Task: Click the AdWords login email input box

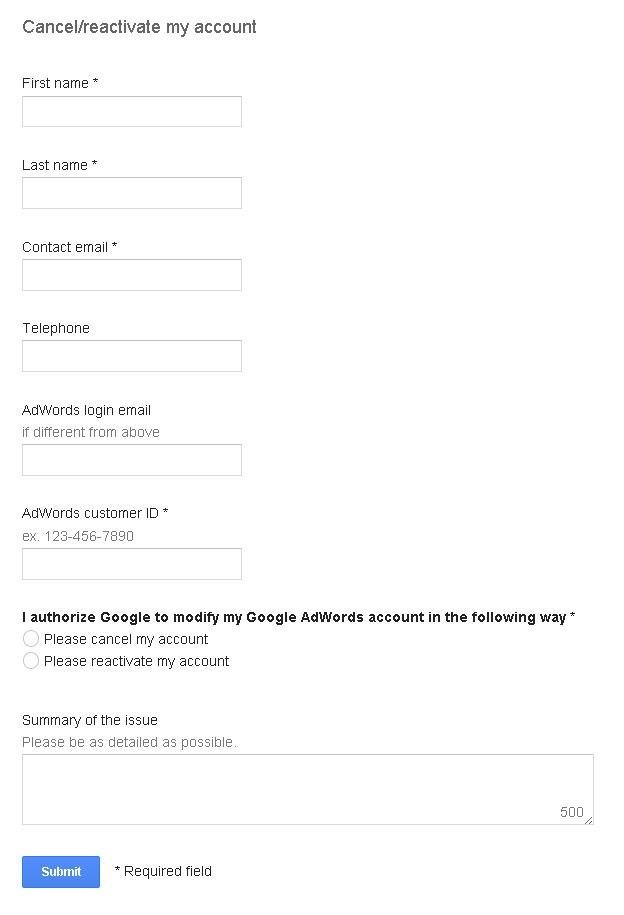Action: pos(132,460)
